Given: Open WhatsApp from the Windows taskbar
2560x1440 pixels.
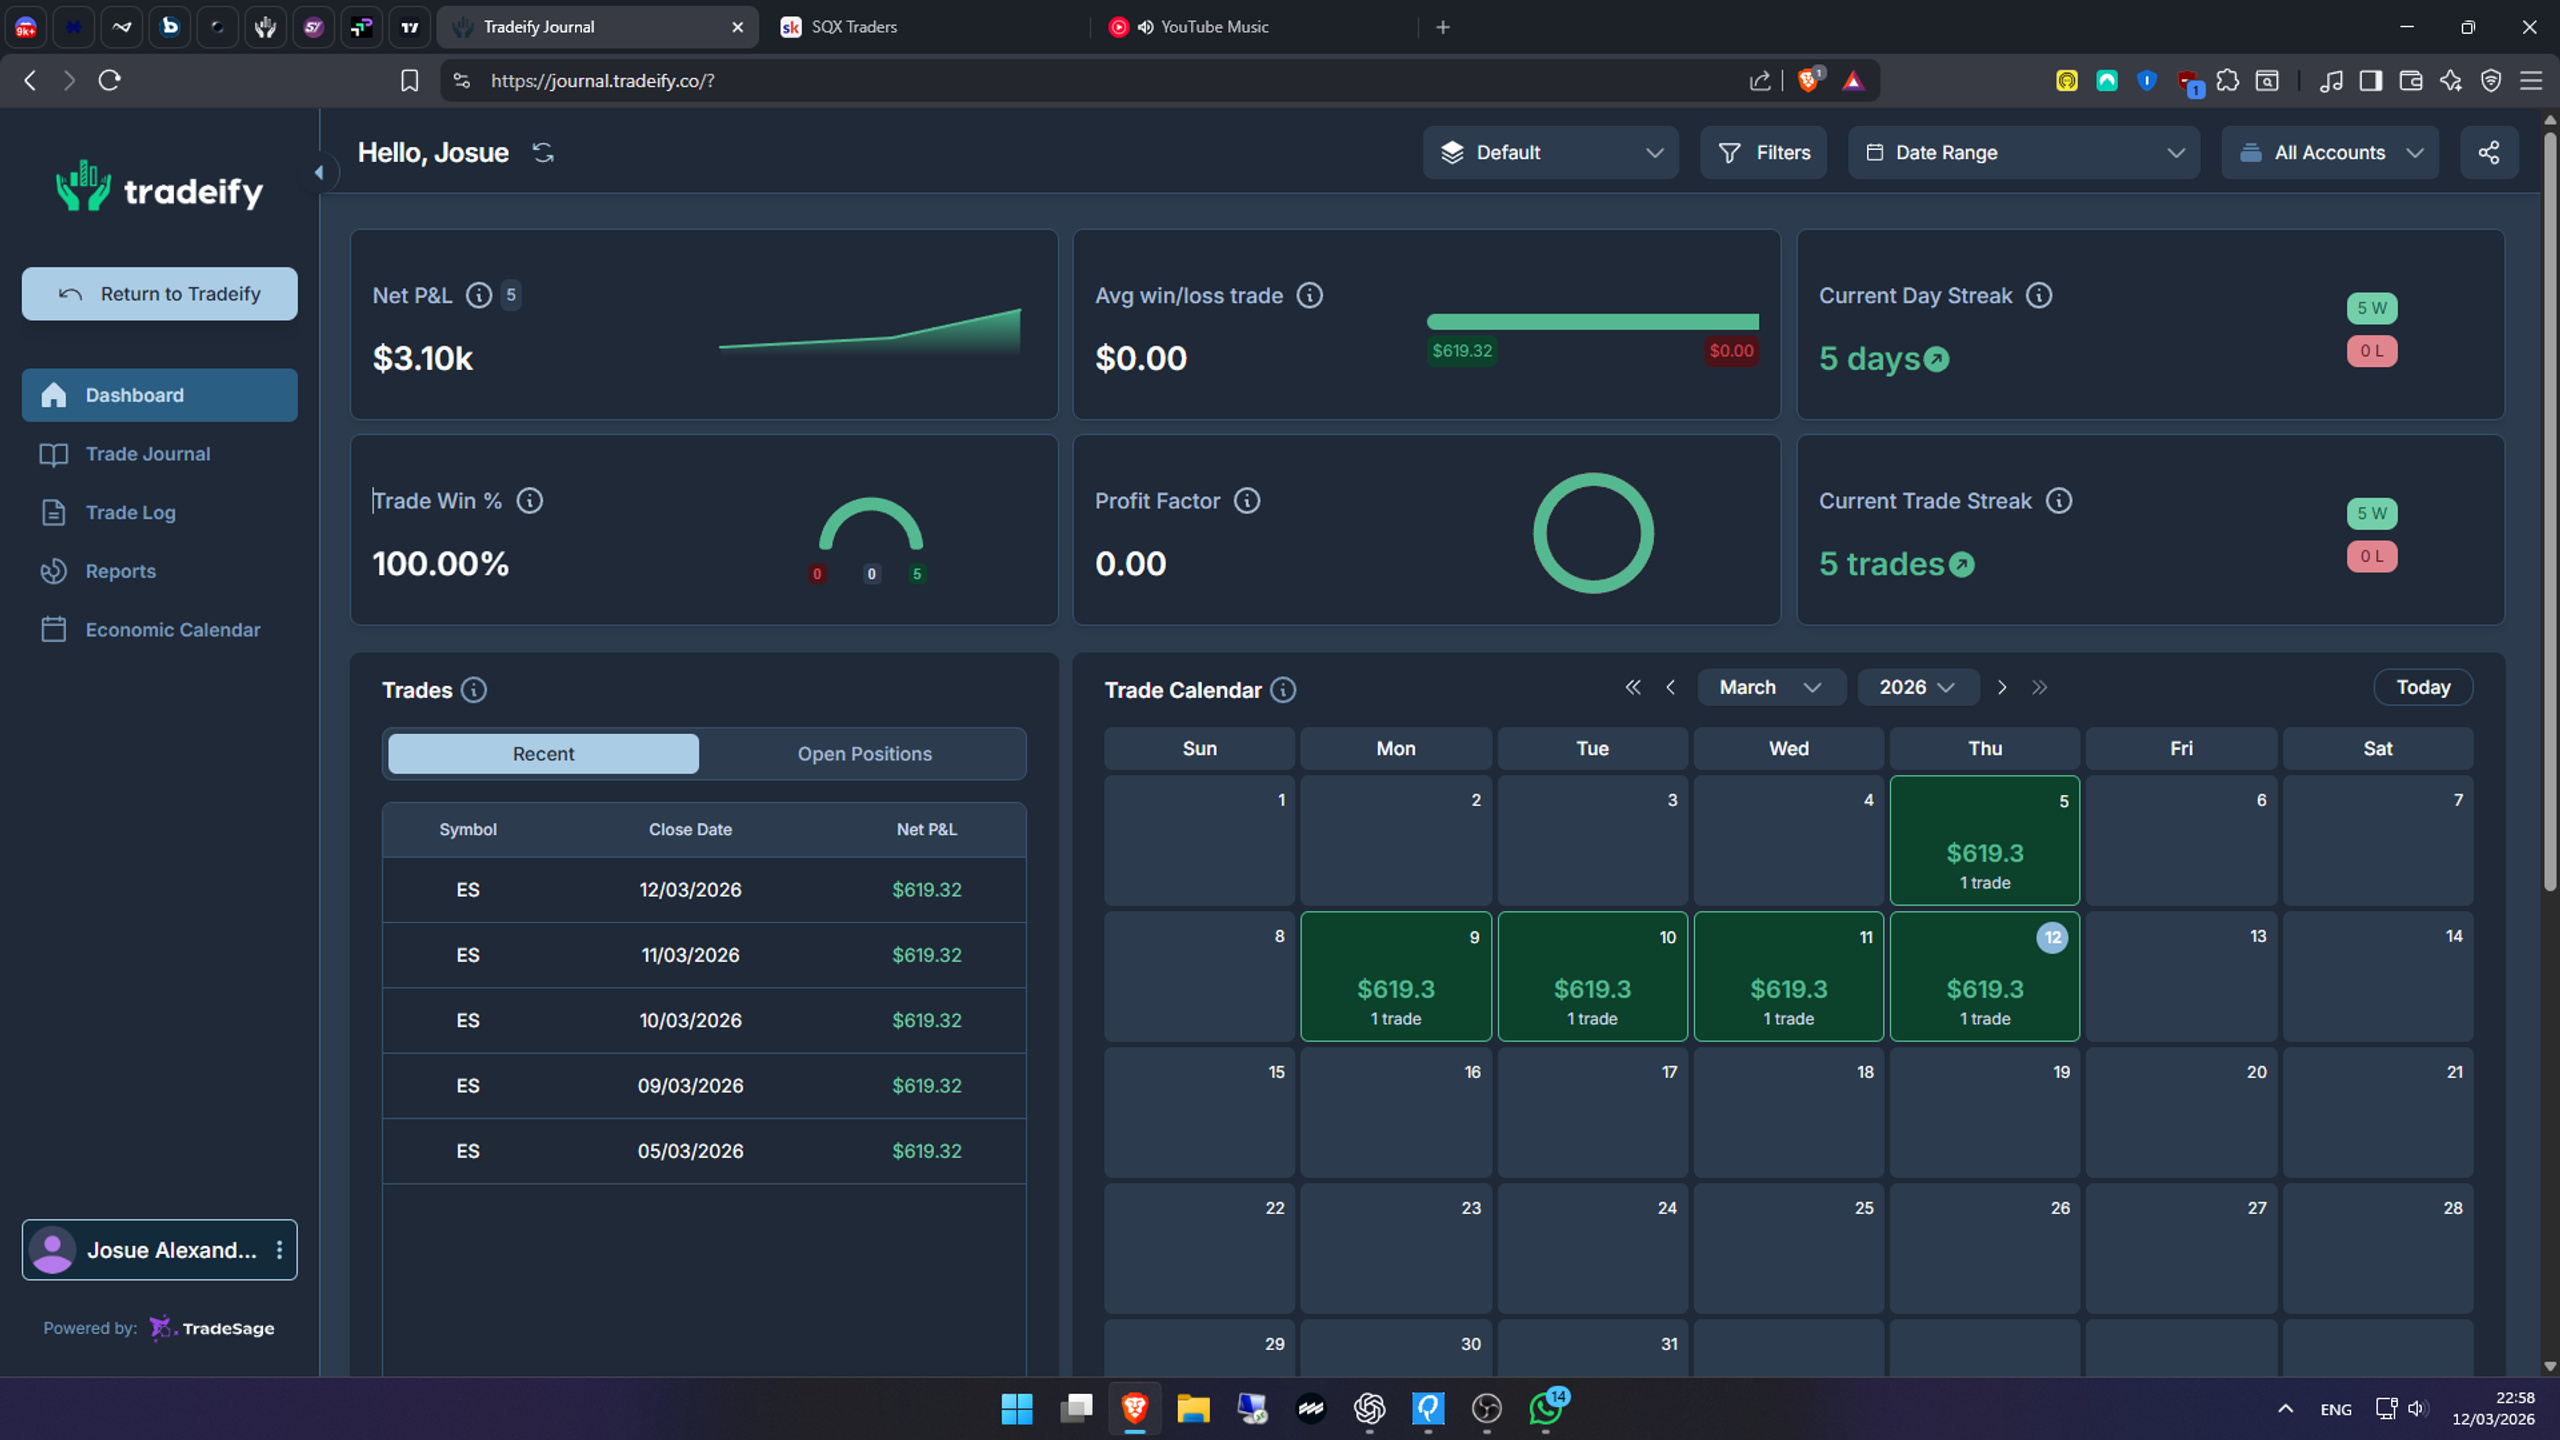Looking at the screenshot, I should click(1546, 1409).
